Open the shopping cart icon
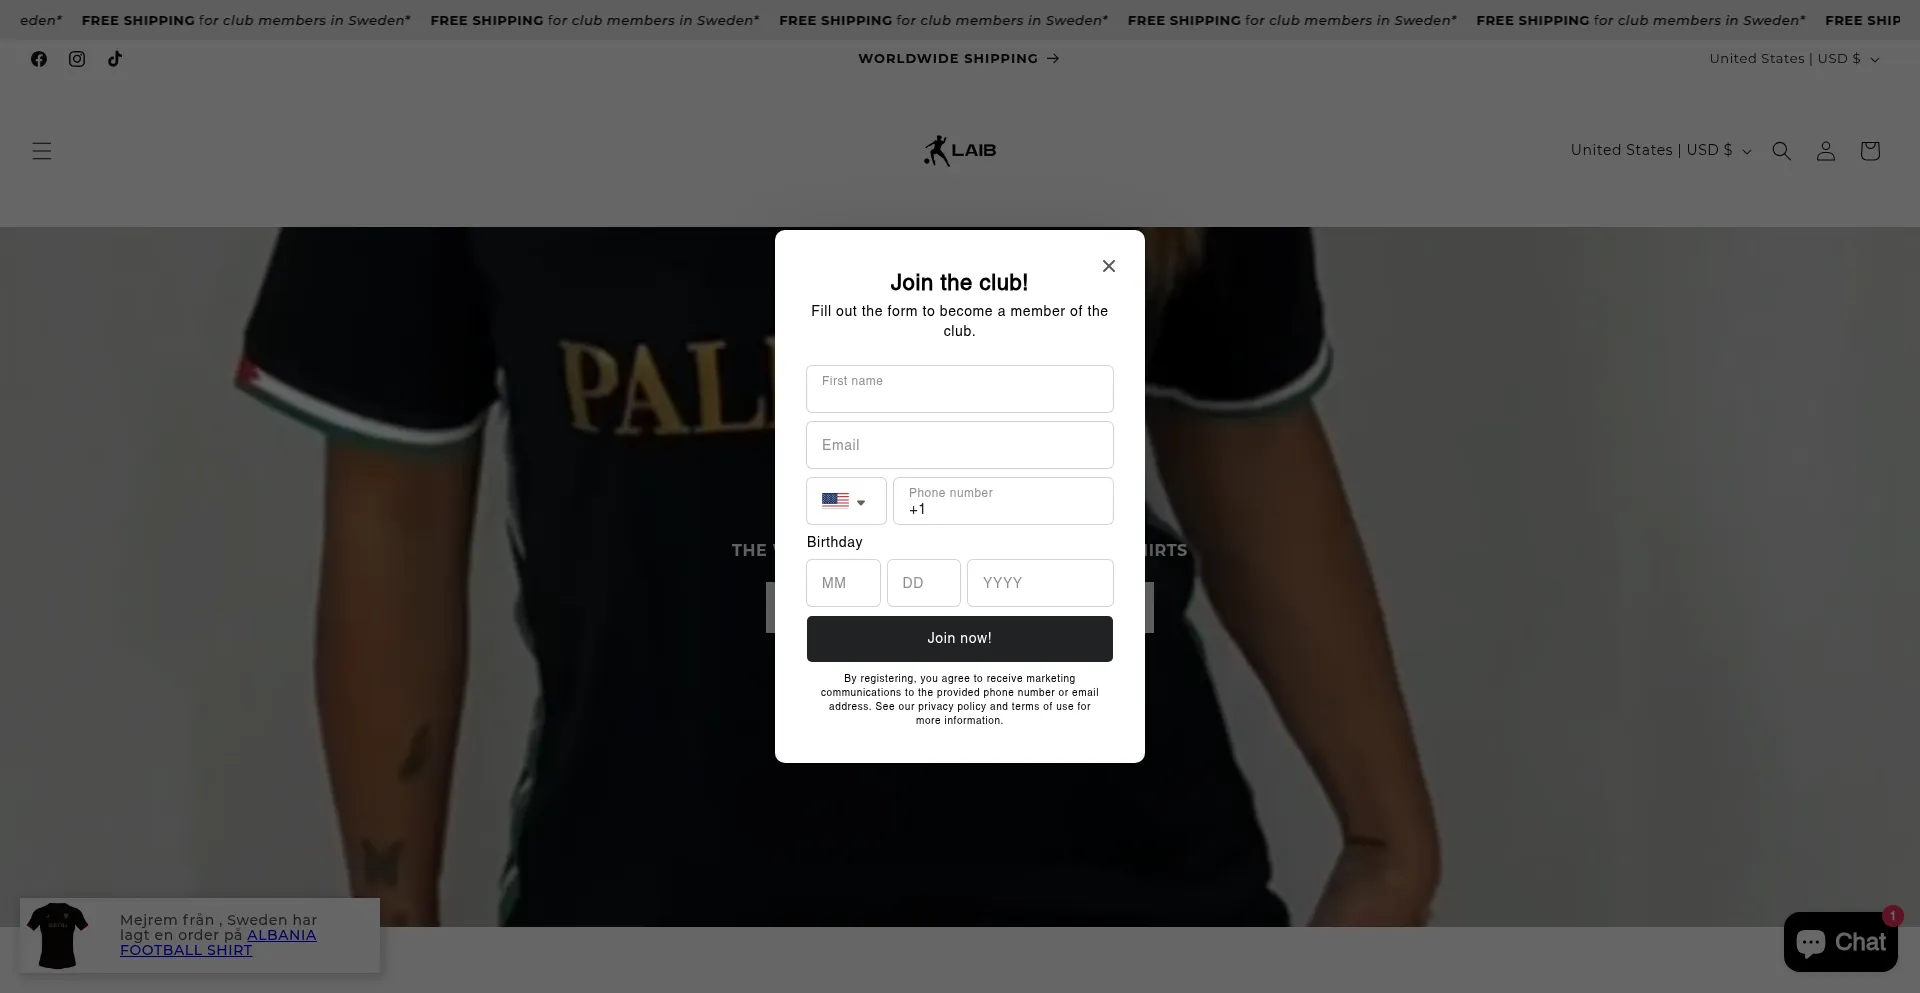This screenshot has width=1920, height=993. [1870, 151]
